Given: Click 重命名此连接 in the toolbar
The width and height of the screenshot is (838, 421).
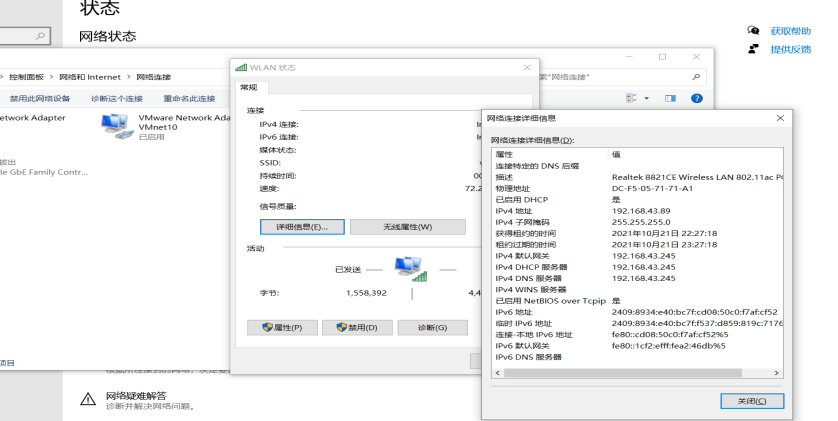Looking at the screenshot, I should click(x=189, y=98).
